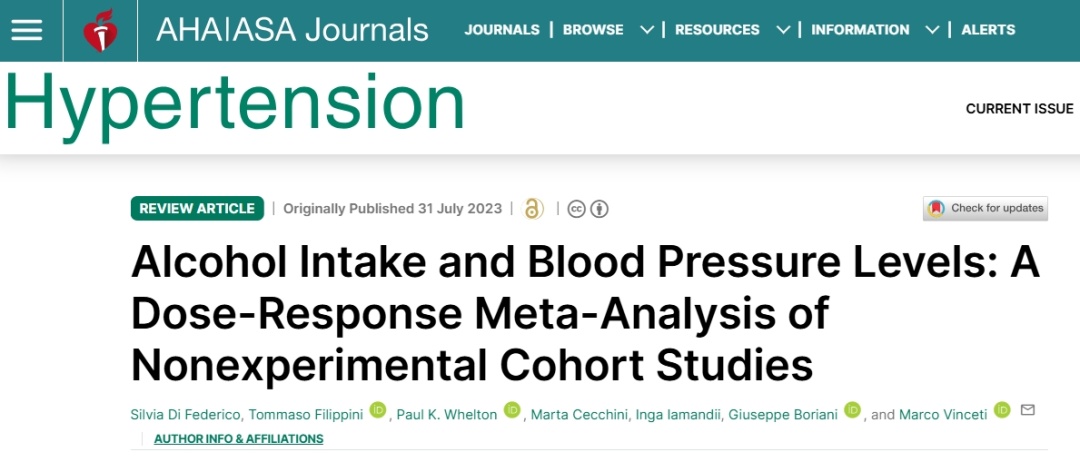Open the Creative Commons license icon

pyautogui.click(x=588, y=209)
